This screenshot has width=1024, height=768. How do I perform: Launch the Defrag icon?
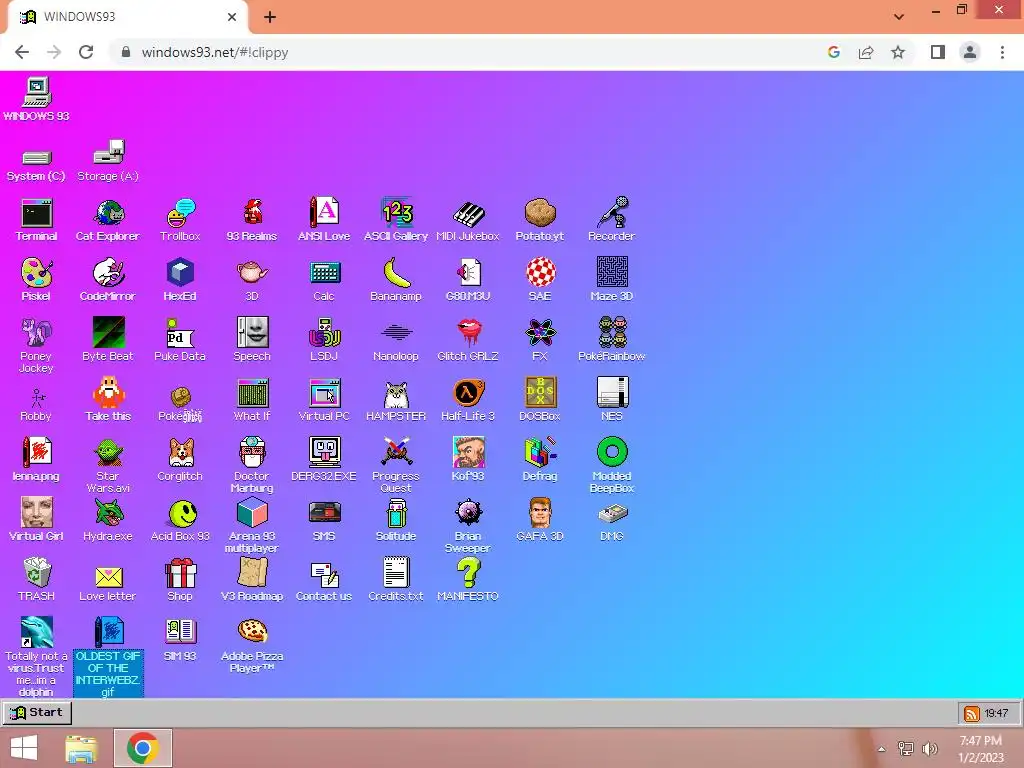click(540, 453)
